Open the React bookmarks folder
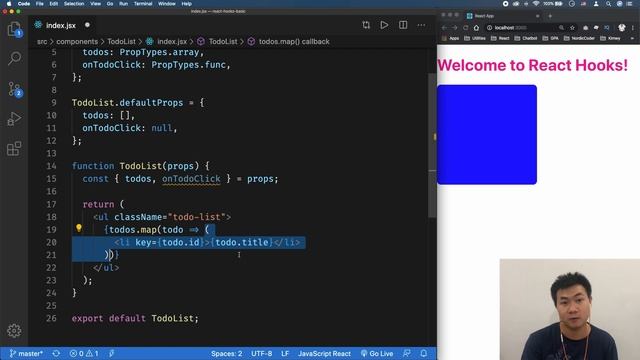Screen dimensions: 640x360 click(500, 38)
